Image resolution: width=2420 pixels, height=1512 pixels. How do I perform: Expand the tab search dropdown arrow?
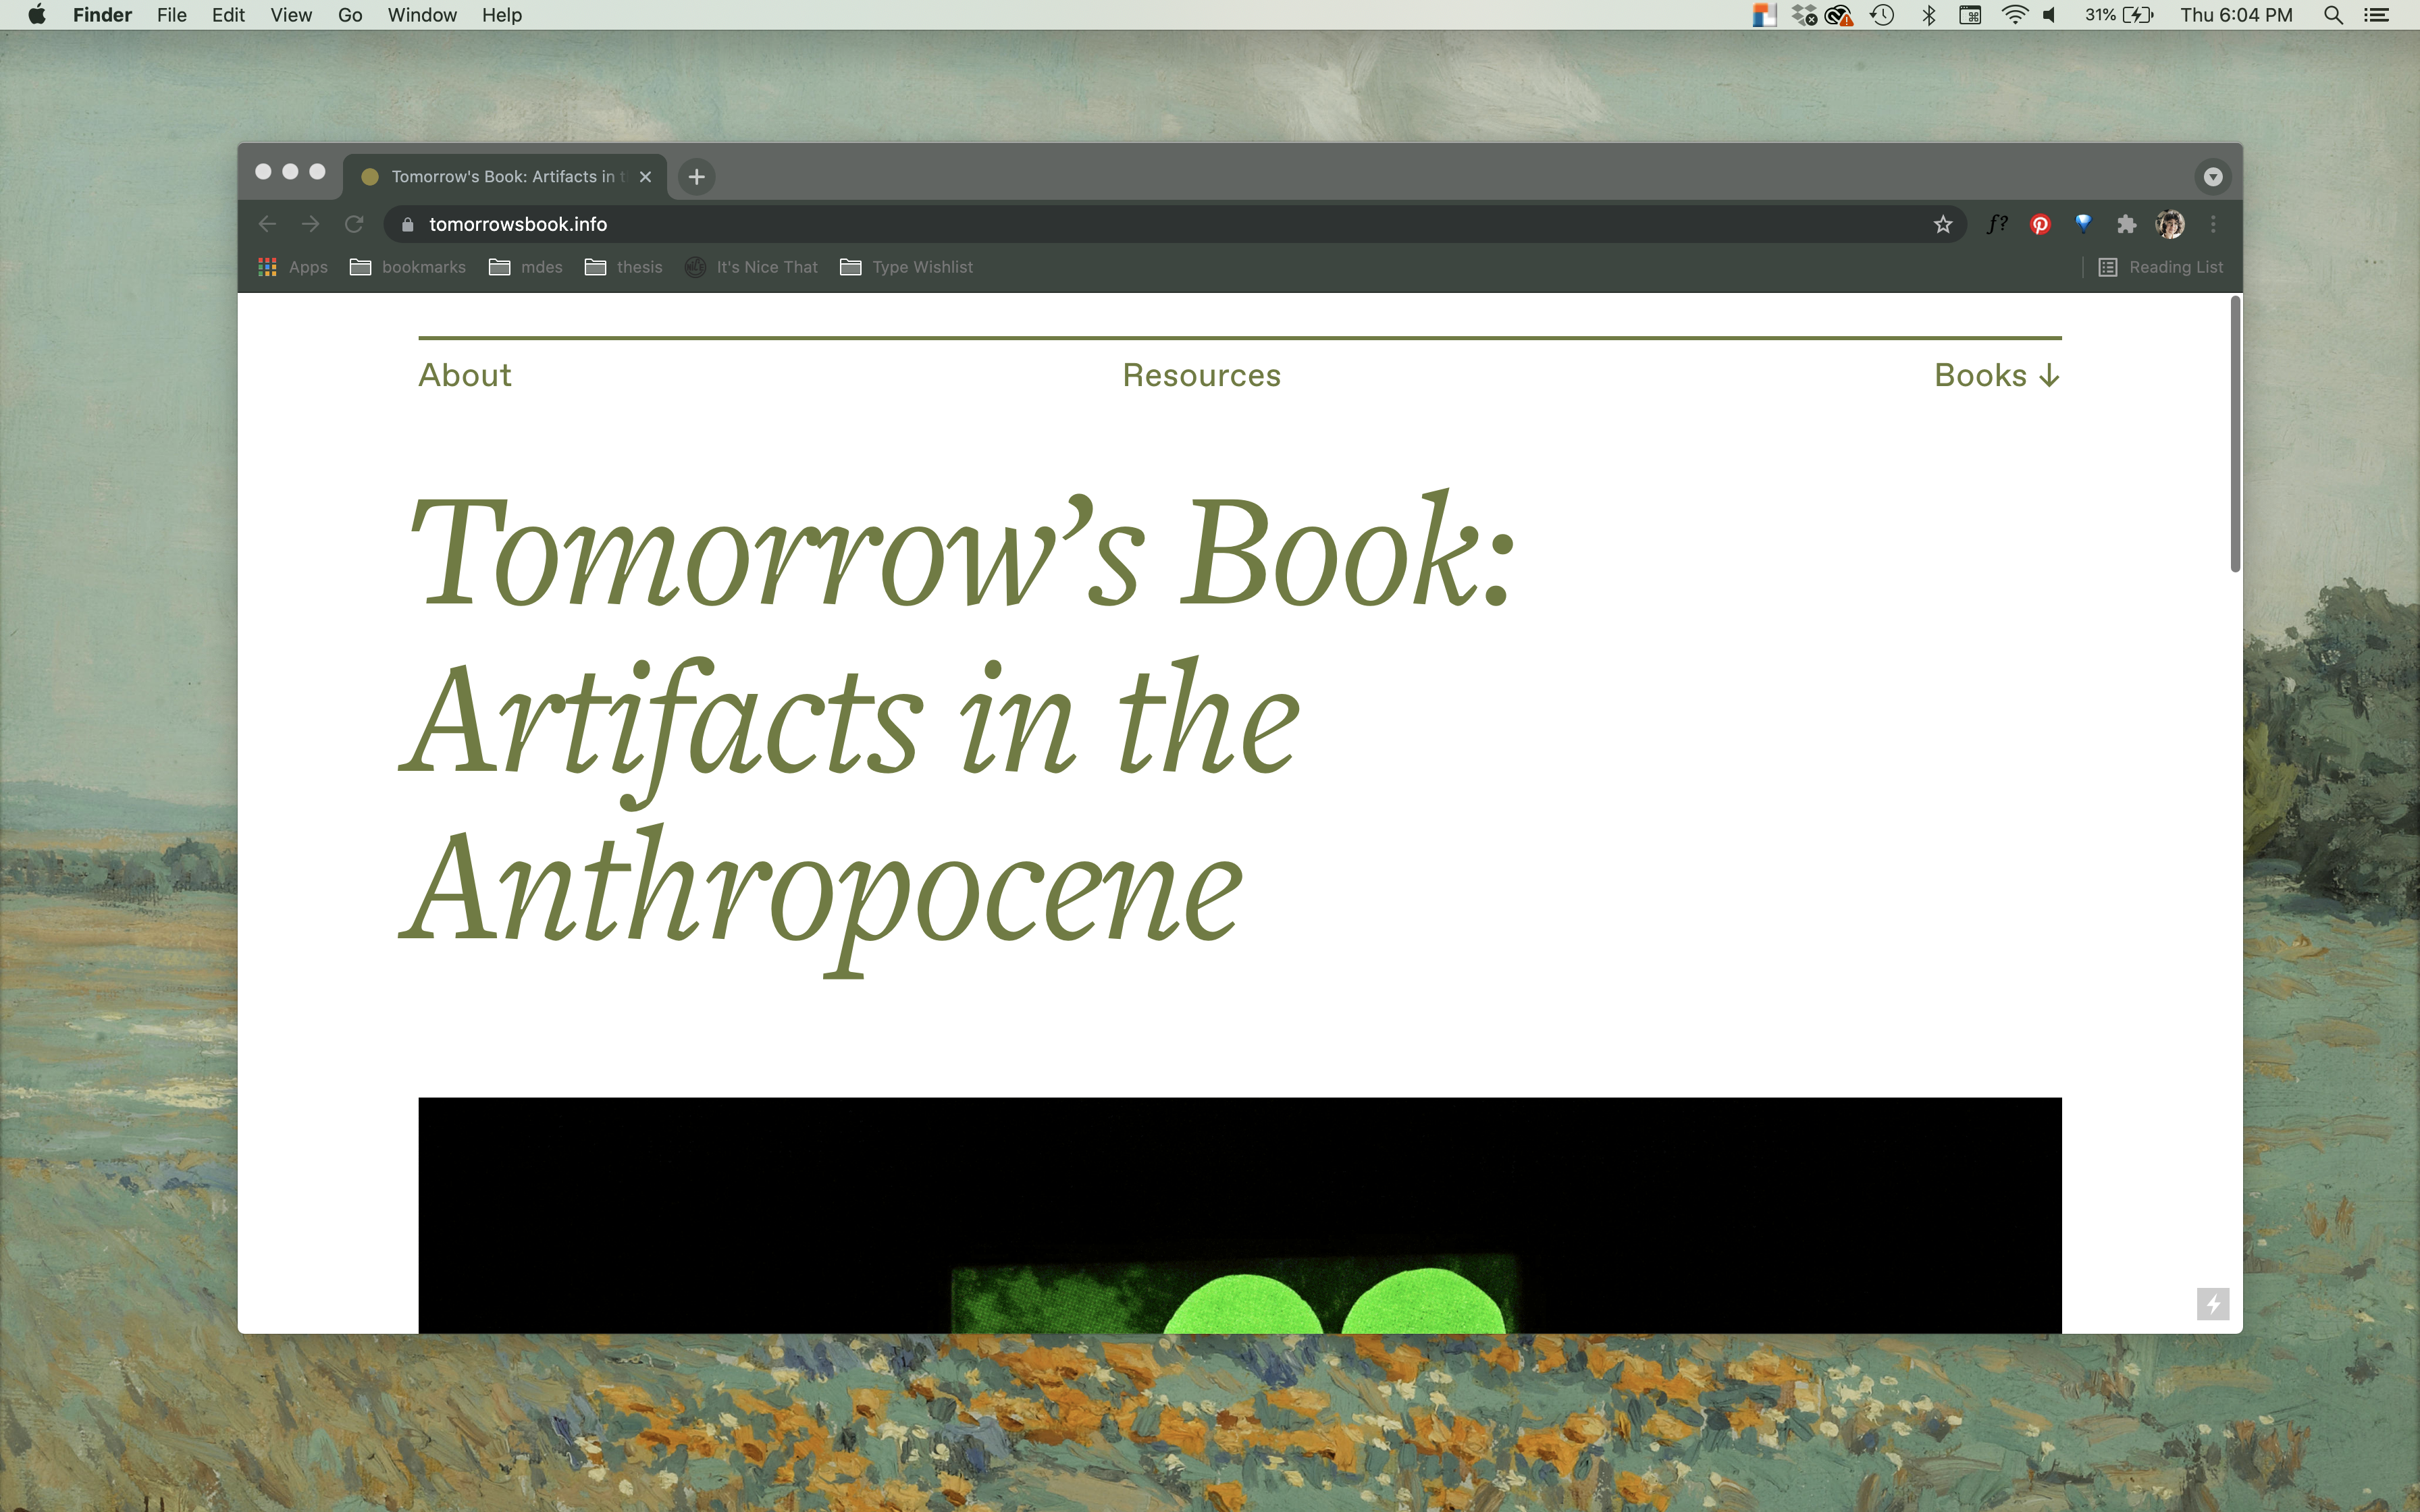coord(2212,177)
